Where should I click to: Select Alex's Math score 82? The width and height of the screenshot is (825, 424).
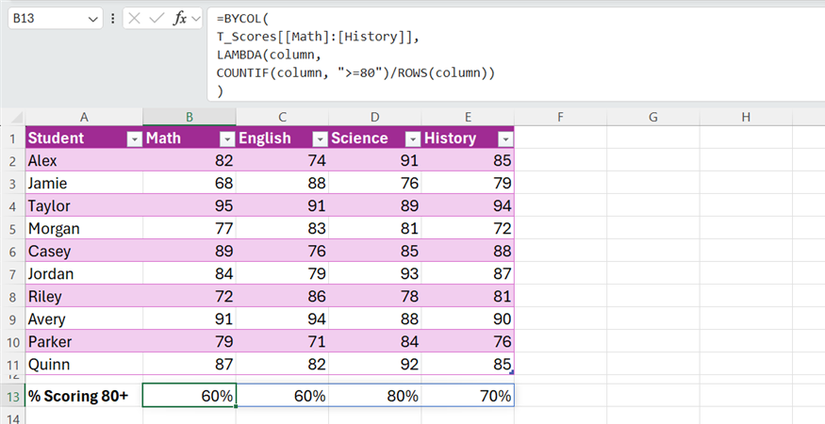(189, 161)
